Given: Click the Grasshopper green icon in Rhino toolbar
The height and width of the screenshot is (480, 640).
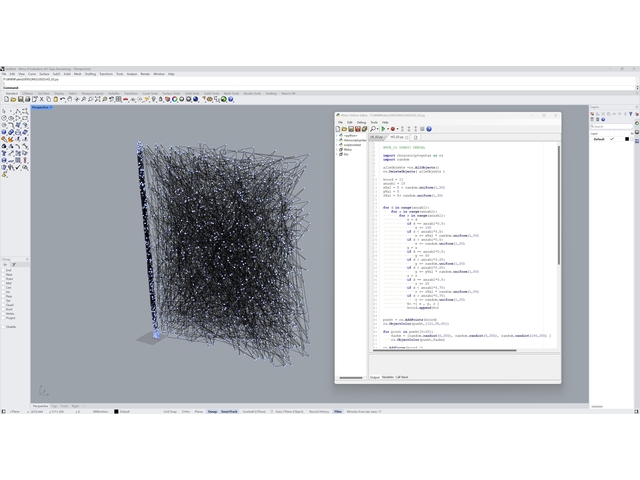Looking at the screenshot, I should tap(223, 99).
